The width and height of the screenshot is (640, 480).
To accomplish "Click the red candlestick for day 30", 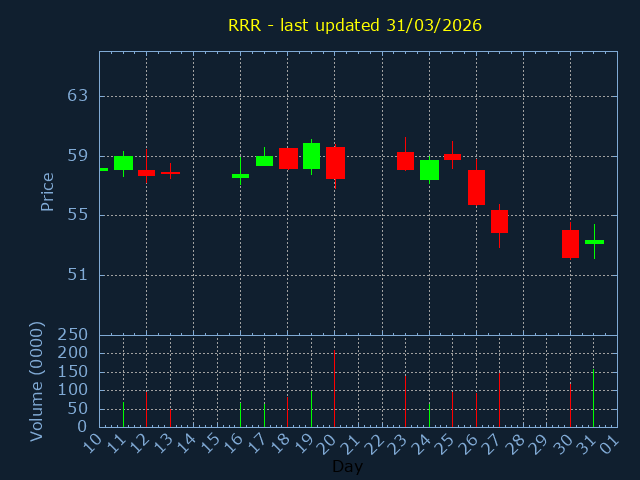I will point(570,243).
